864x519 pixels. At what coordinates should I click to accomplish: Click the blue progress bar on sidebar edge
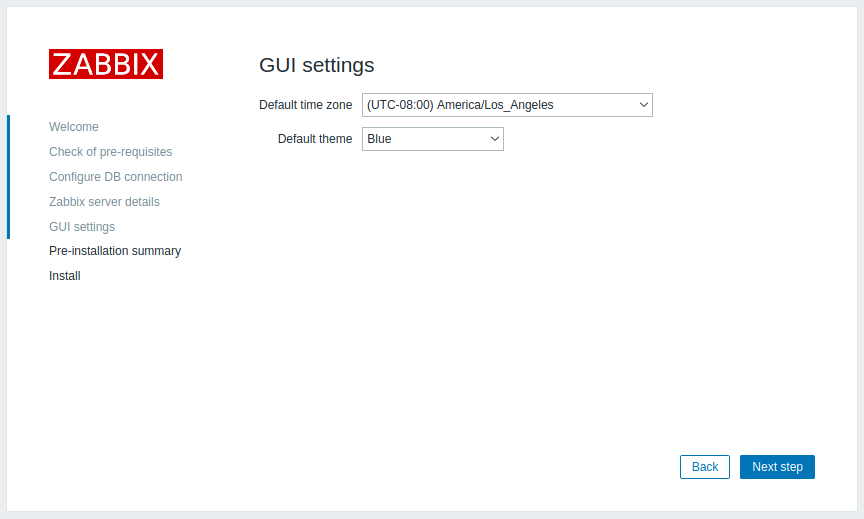pos(8,177)
